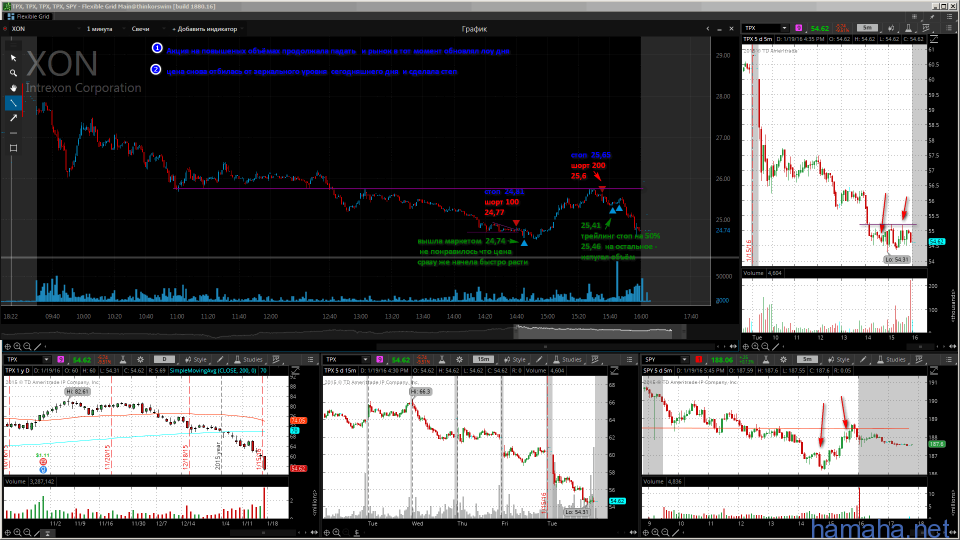Select the arrow pointer tool in XON chart
960x540 pixels.
pyautogui.click(x=13, y=58)
